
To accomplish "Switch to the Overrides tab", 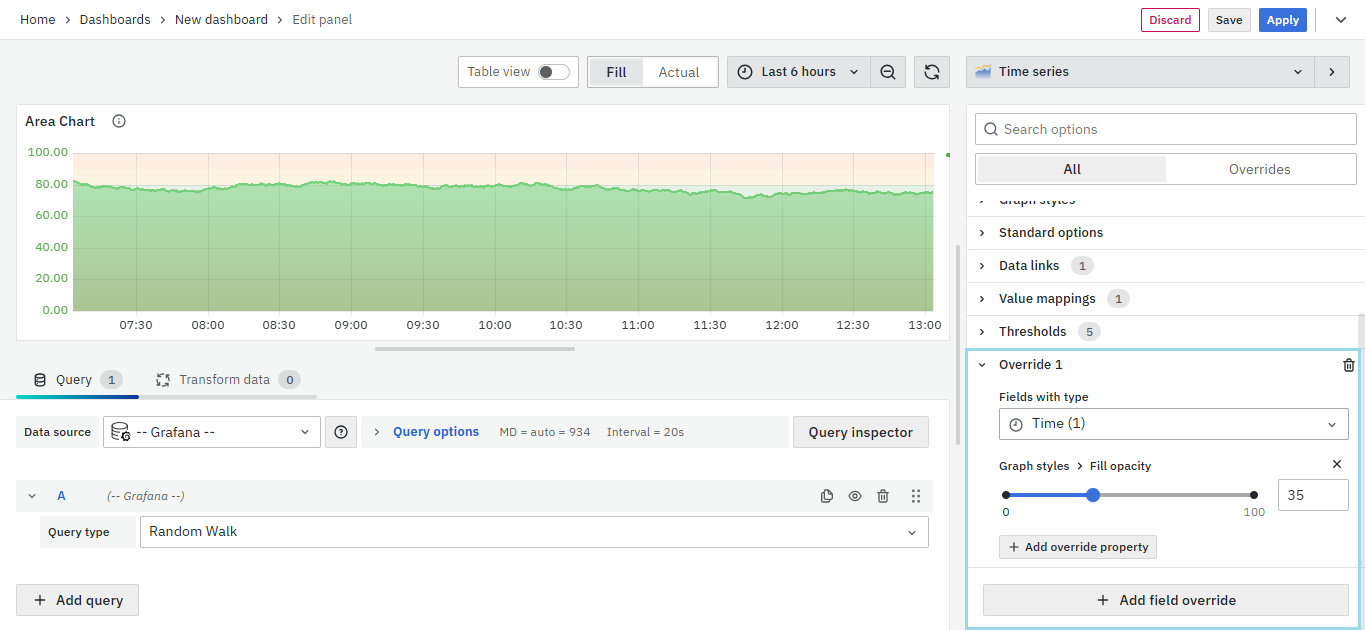I will point(1259,169).
